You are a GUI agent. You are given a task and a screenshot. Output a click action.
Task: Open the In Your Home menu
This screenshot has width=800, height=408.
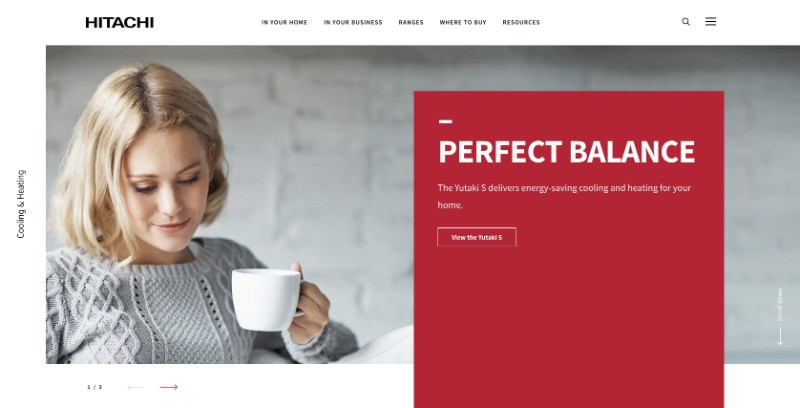coord(284,22)
